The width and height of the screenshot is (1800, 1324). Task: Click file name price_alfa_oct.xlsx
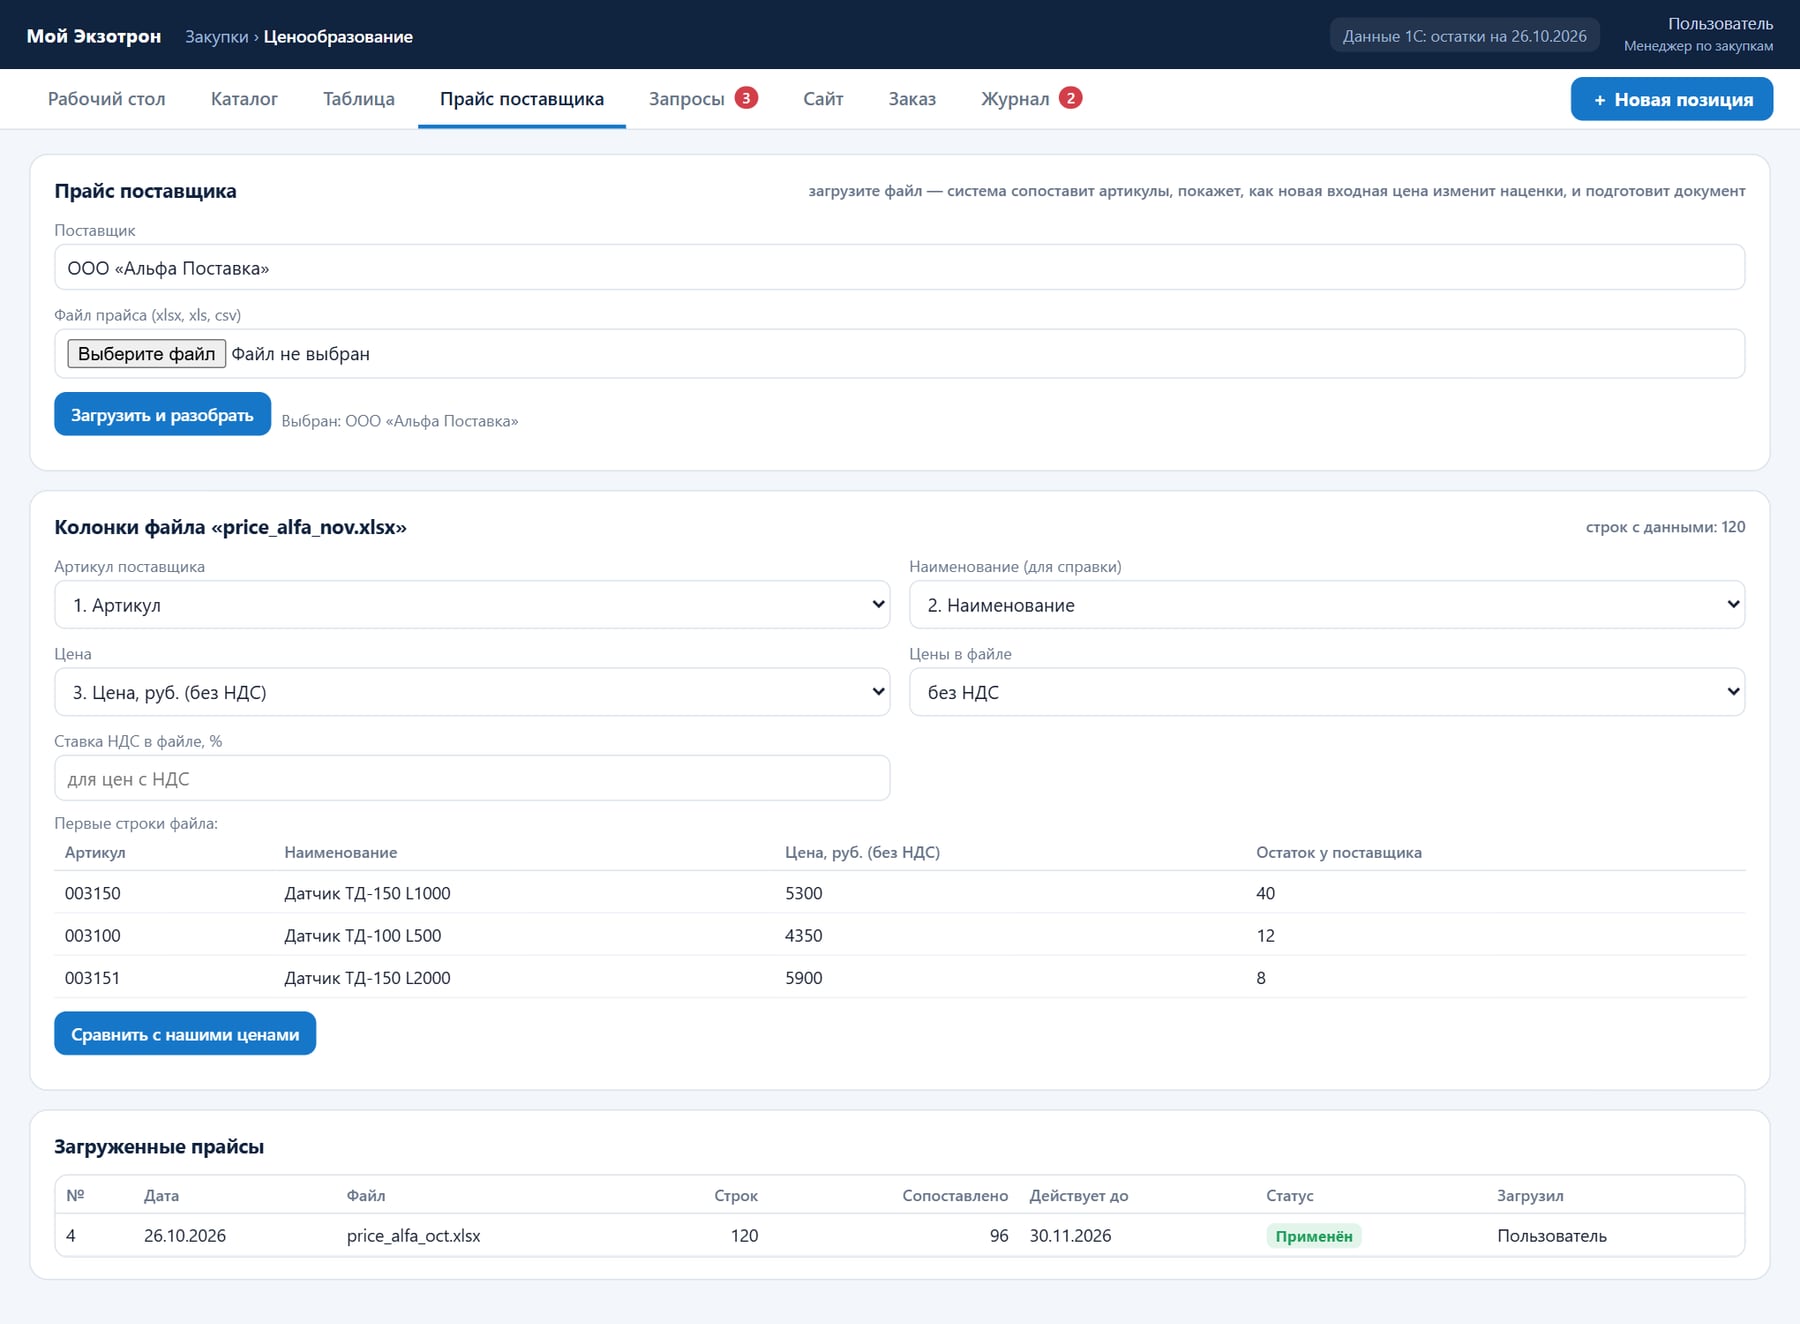(x=414, y=1236)
